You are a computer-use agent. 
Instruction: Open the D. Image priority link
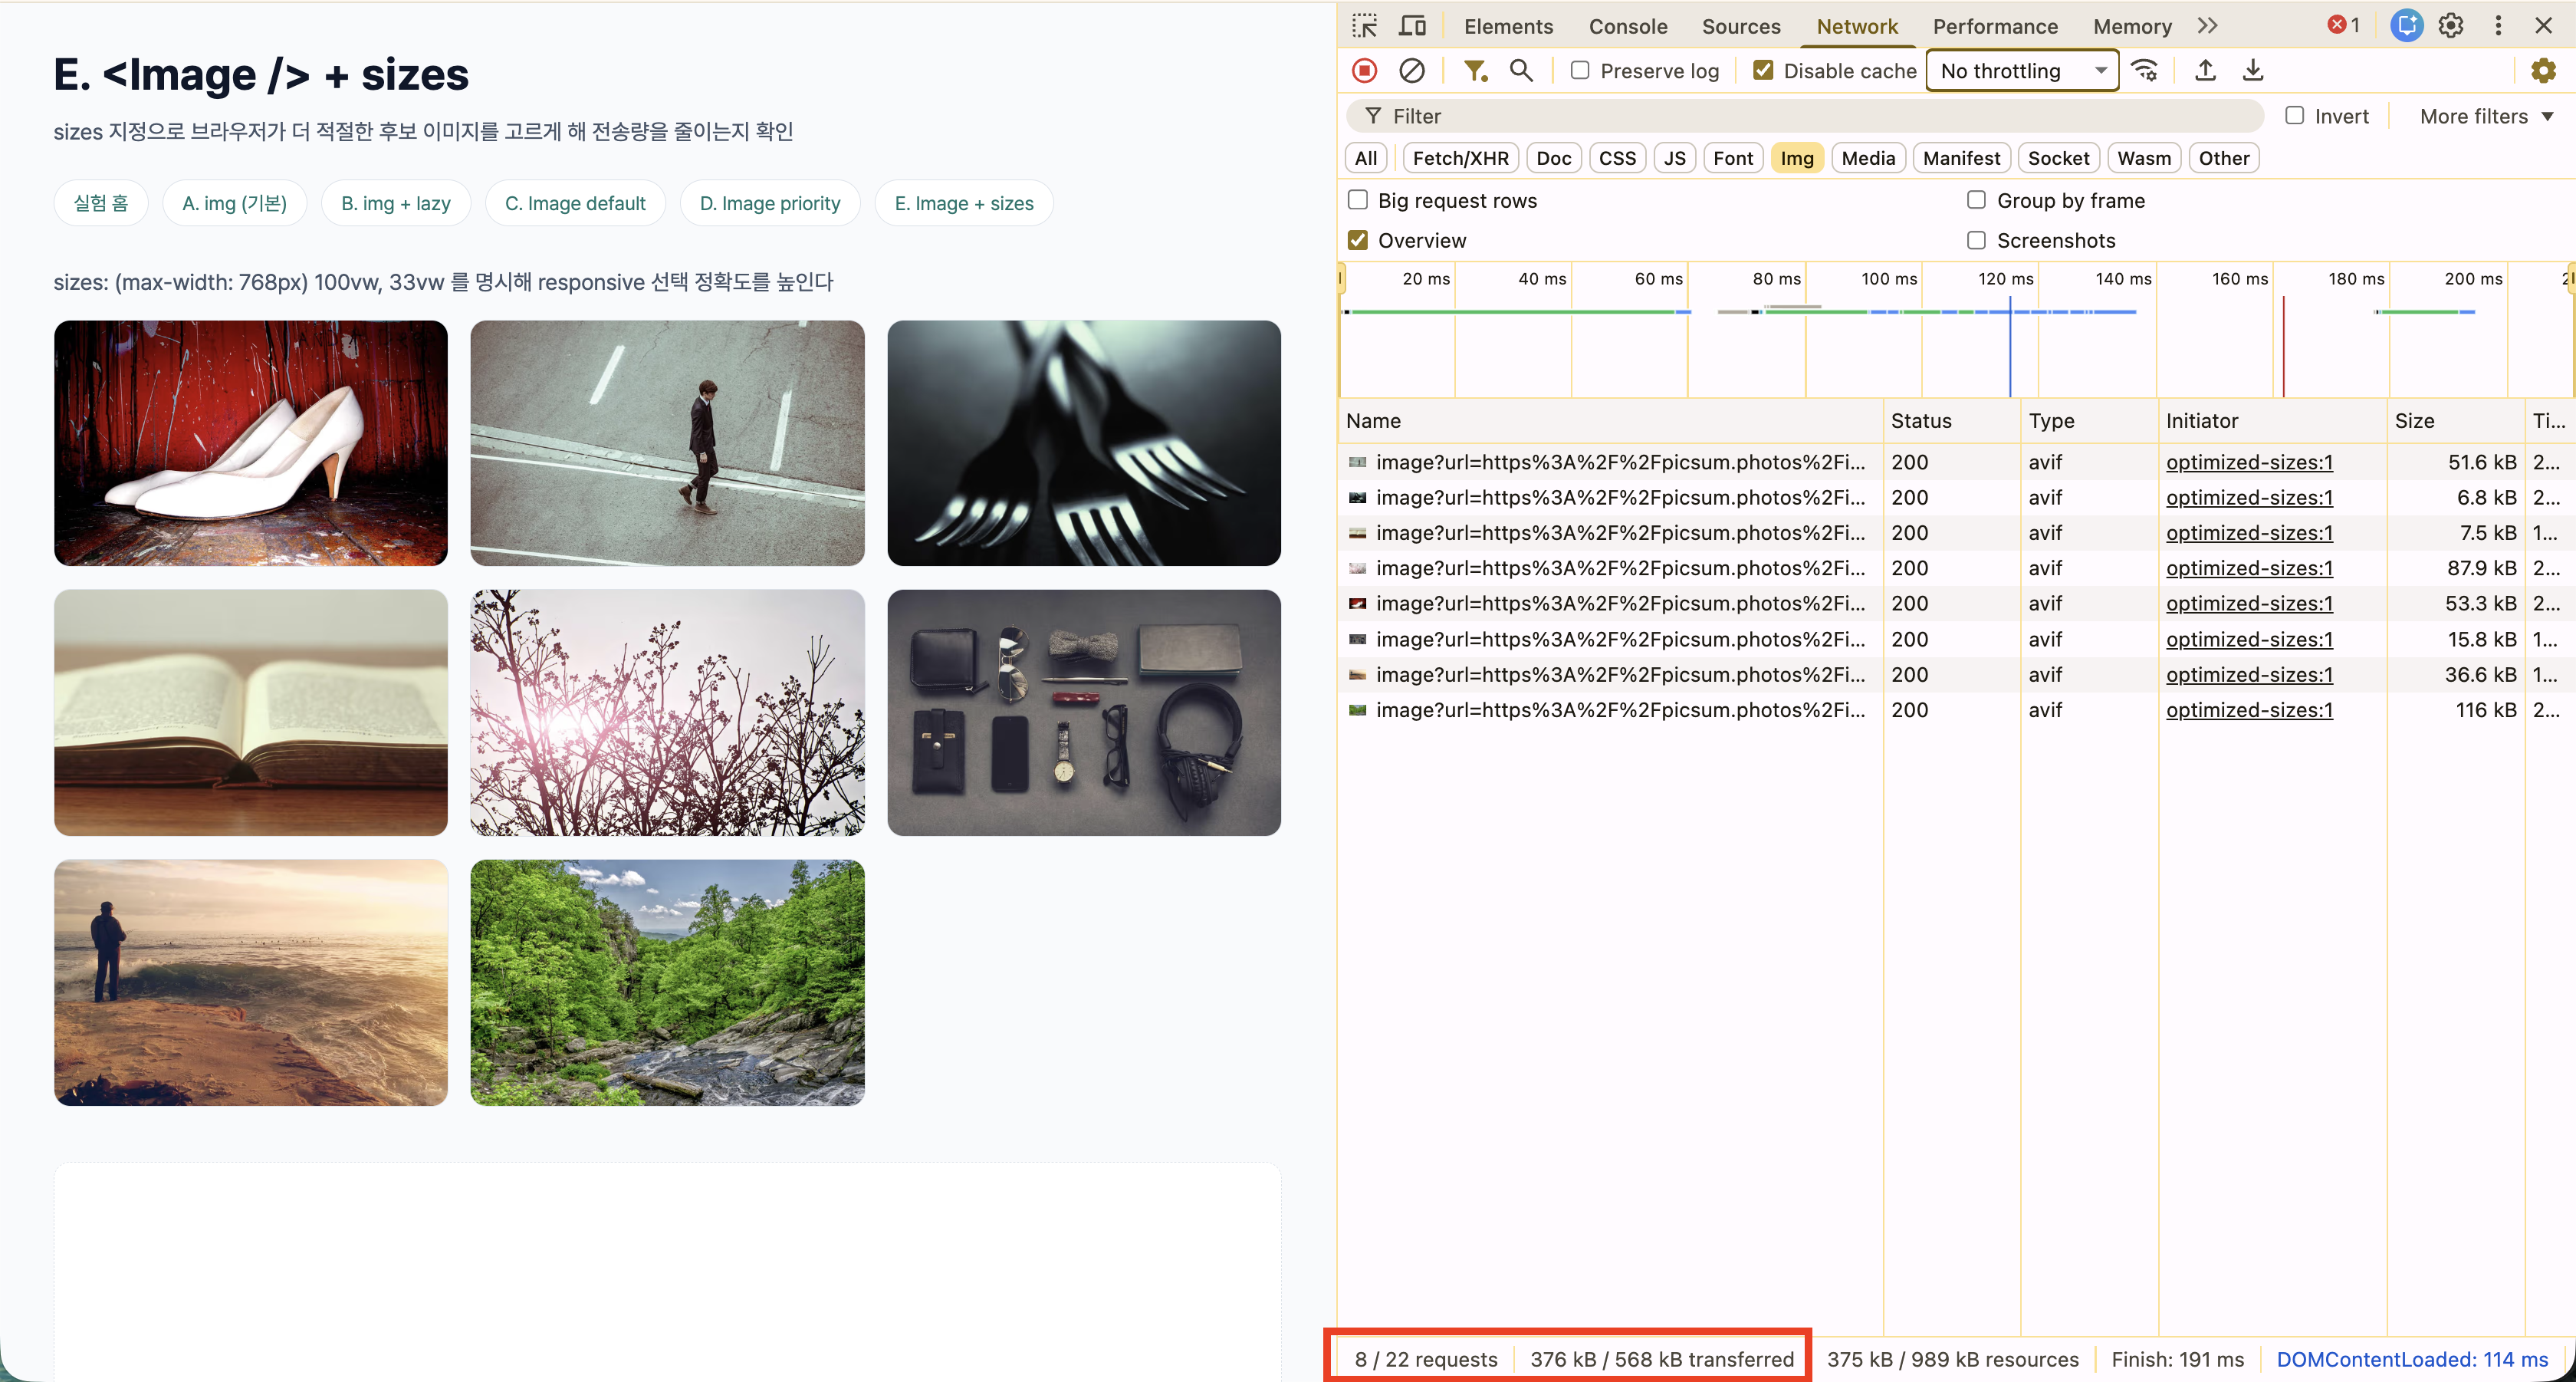(x=769, y=203)
